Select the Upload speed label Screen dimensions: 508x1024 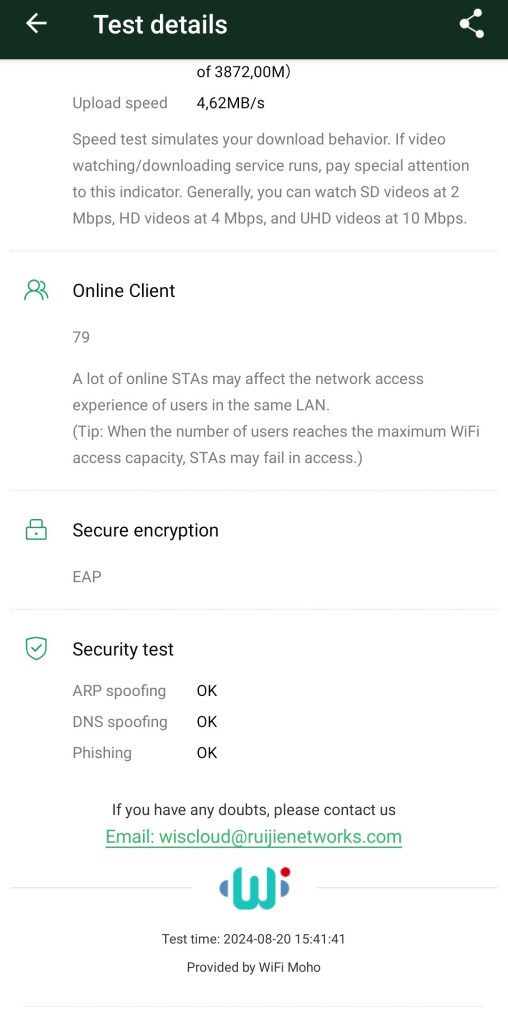tap(119, 103)
